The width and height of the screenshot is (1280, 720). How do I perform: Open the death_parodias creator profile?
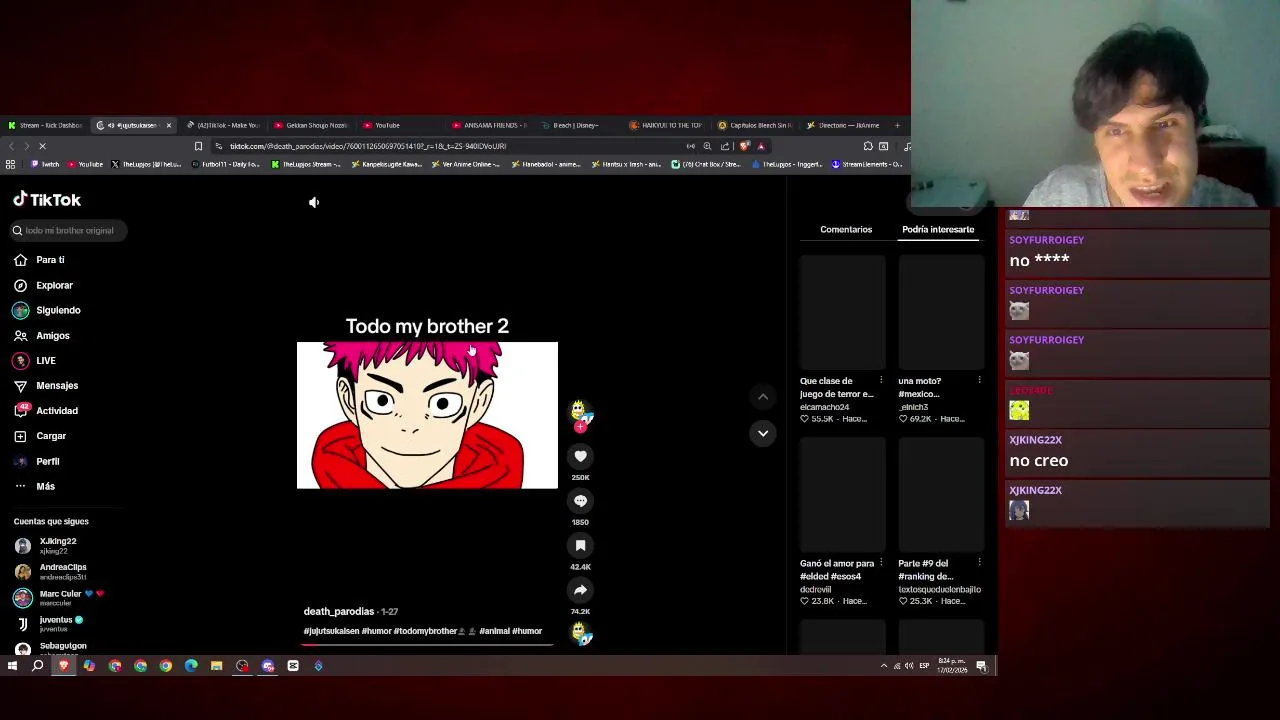tap(339, 612)
